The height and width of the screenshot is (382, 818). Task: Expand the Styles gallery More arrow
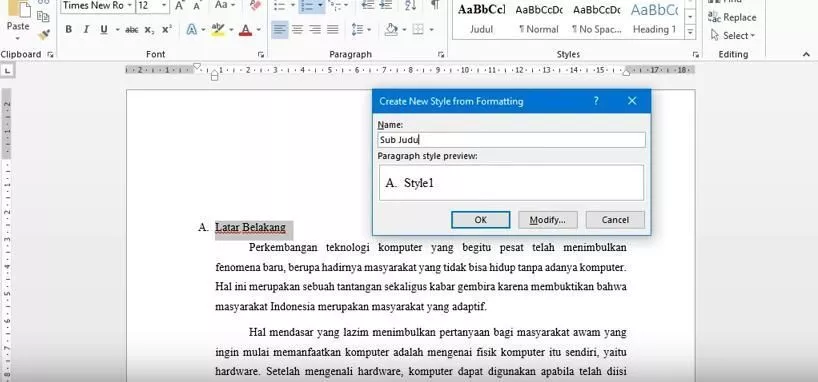(x=690, y=31)
